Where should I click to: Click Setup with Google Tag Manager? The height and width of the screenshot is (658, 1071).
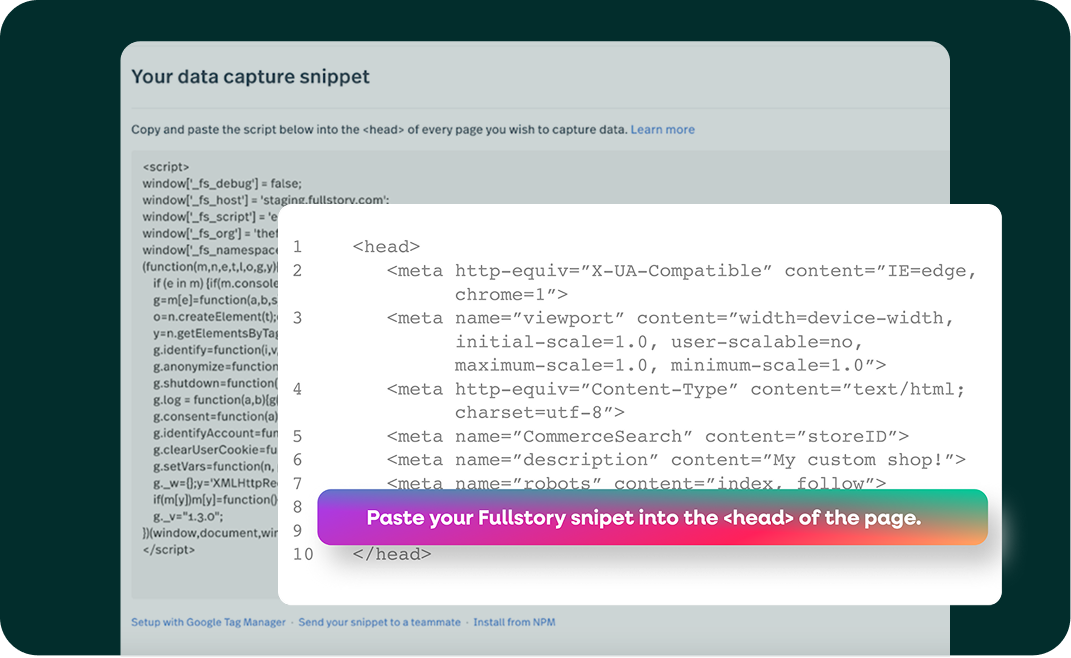click(x=208, y=622)
